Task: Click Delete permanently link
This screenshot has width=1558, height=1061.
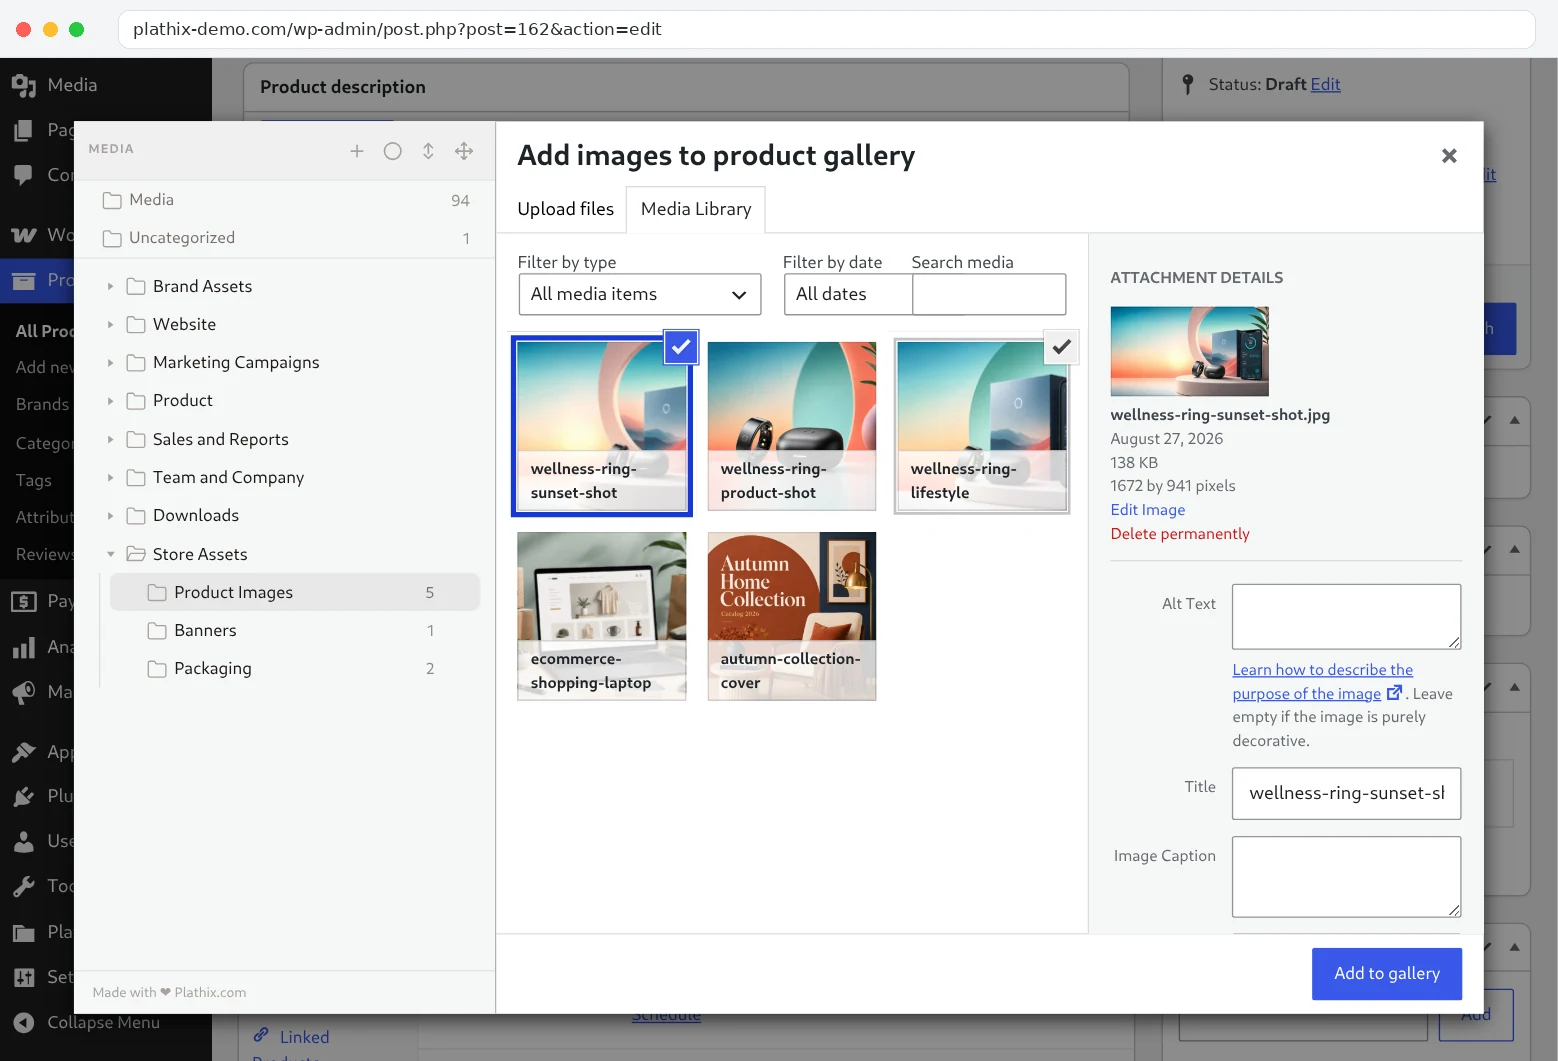Action: tap(1180, 534)
